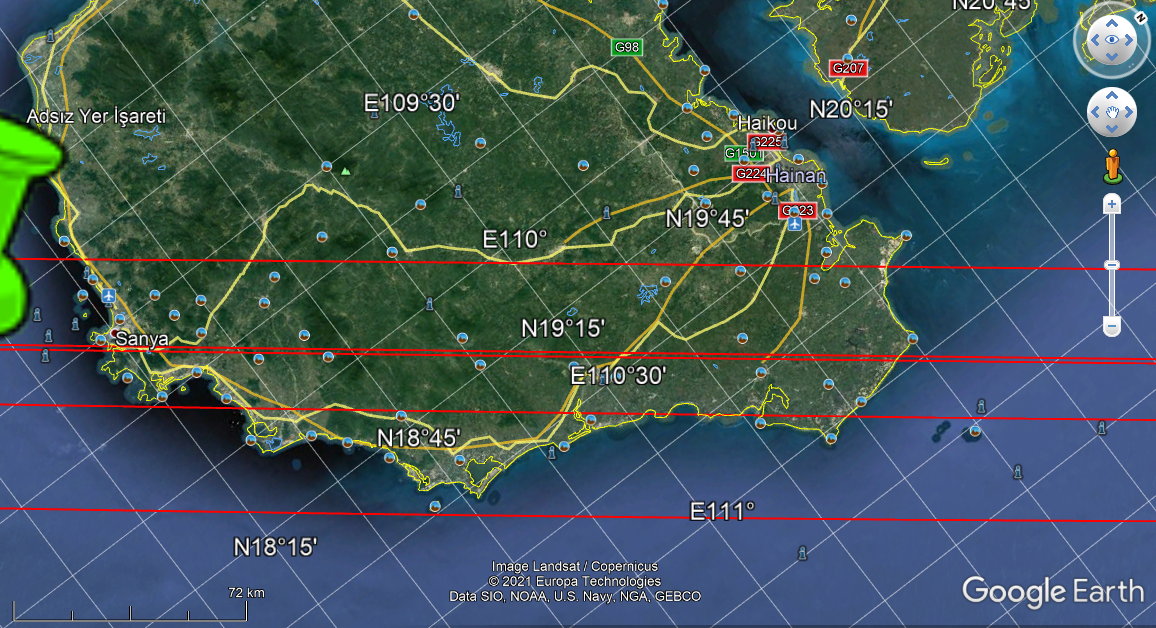Click the '© 2021 Europa Technologies' attribution text
This screenshot has width=1156, height=628.
point(574,581)
